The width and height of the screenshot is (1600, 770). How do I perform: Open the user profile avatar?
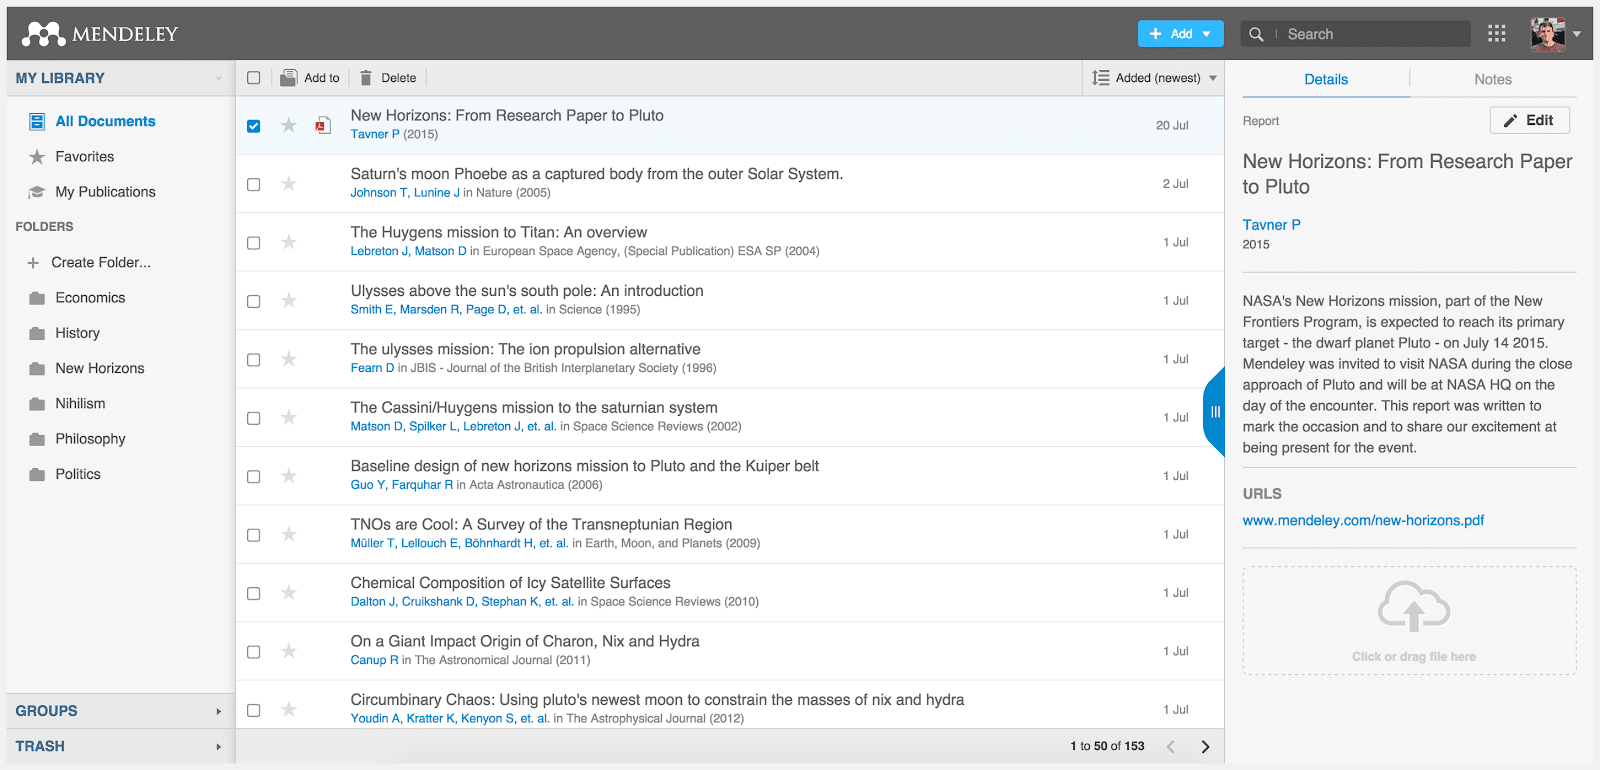tap(1547, 34)
